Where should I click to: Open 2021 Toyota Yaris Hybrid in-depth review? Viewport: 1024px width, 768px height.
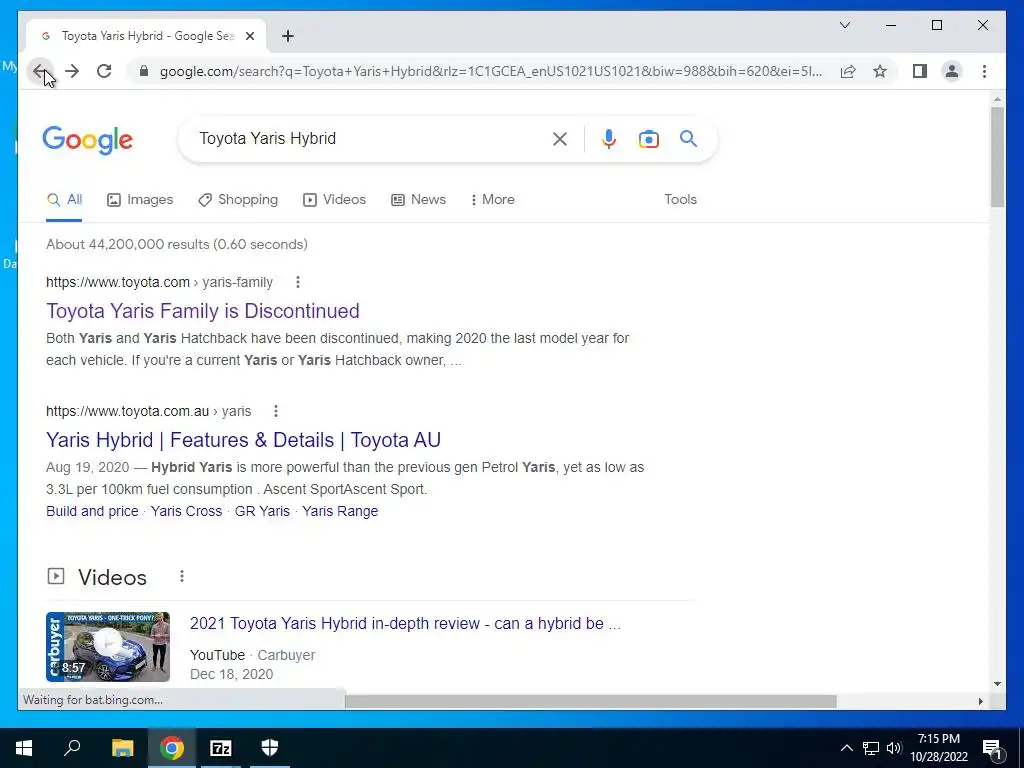tap(405, 624)
